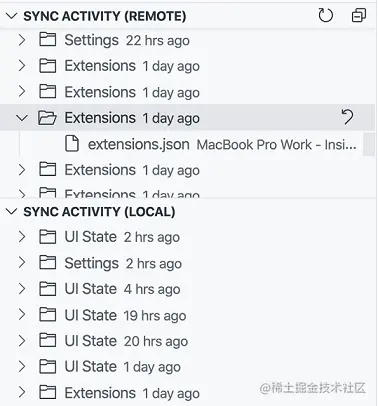Collapse the Sync Activity (Local) section
The image size is (378, 406).
(12, 211)
